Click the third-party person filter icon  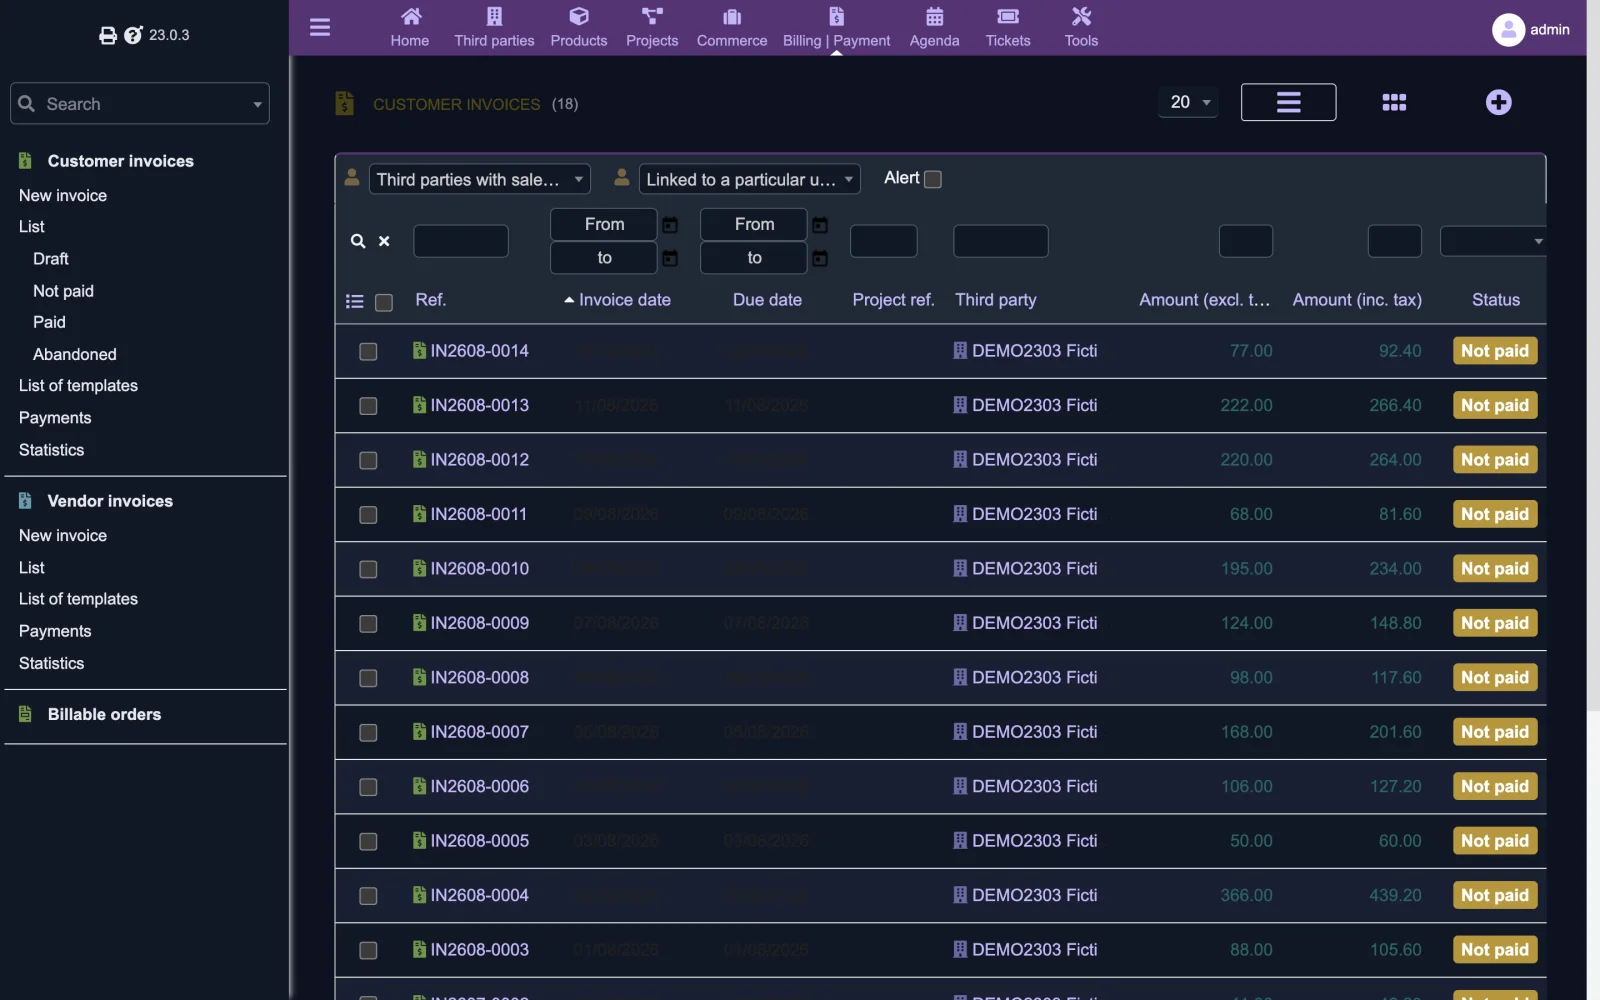(x=352, y=178)
